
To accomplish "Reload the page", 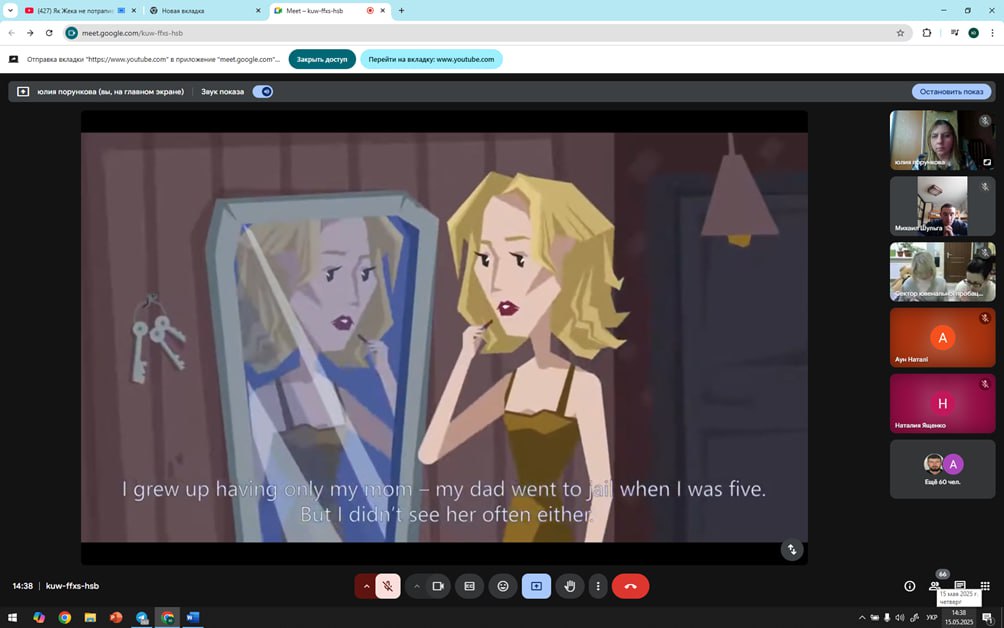I will tap(49, 33).
